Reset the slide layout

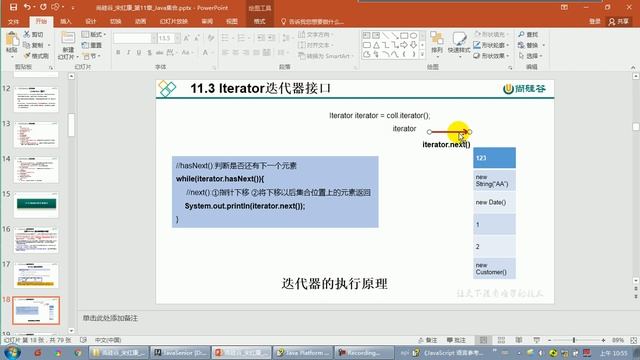click(91, 45)
